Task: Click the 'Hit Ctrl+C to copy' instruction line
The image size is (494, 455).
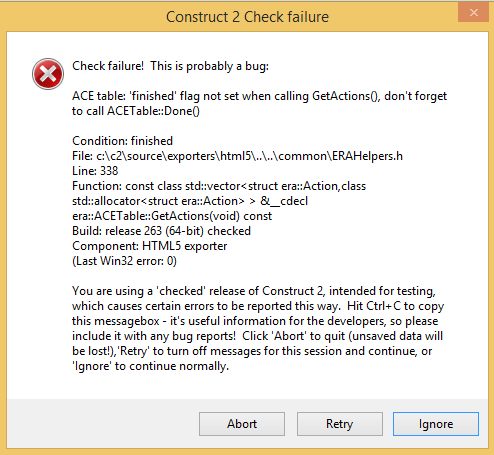Action: click(x=395, y=306)
